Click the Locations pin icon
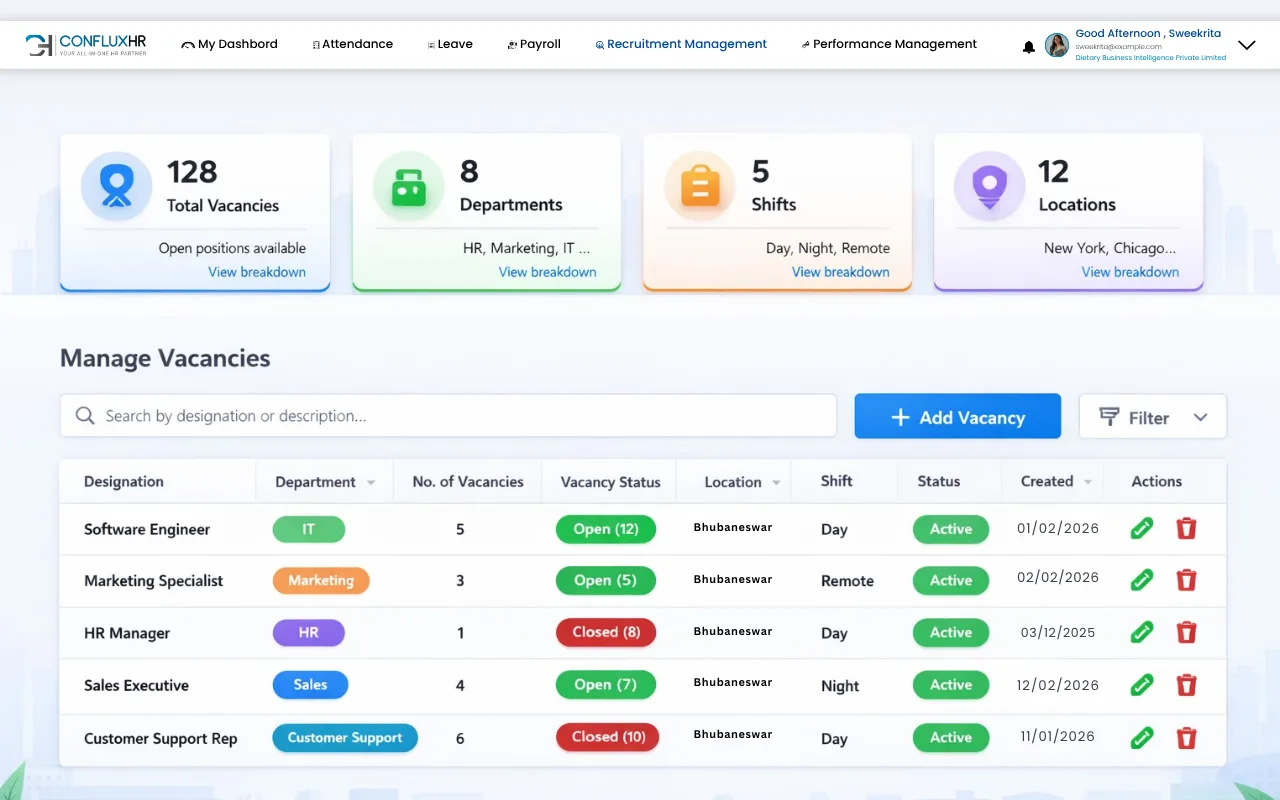 (990, 186)
